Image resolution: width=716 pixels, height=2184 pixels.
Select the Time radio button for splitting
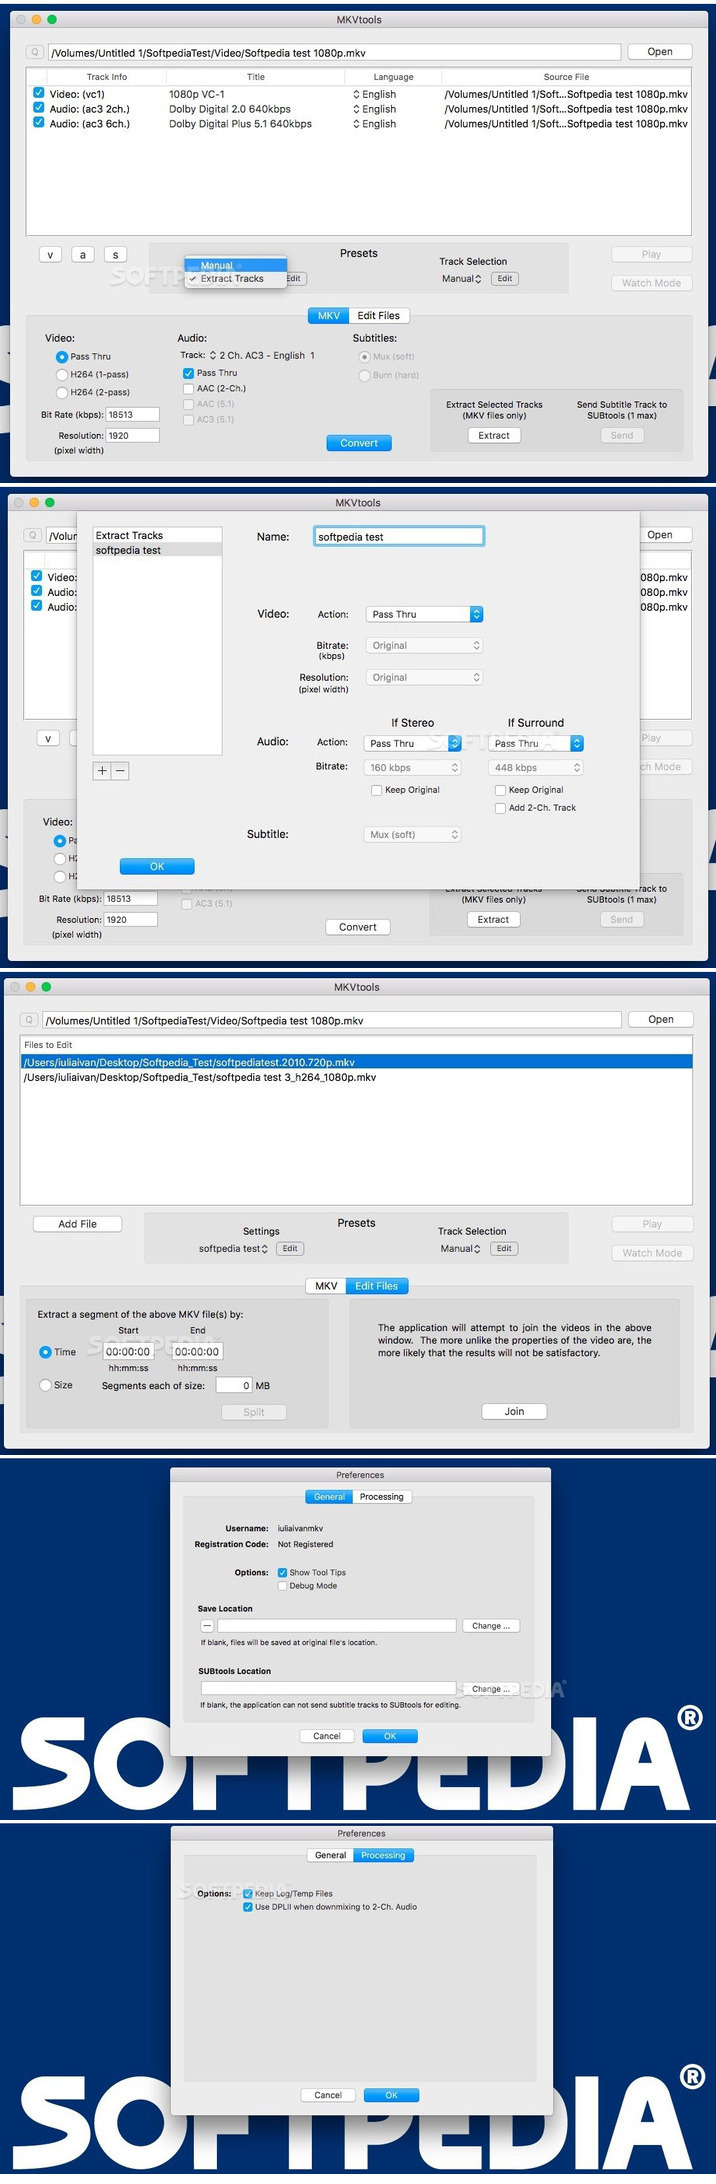click(45, 1352)
